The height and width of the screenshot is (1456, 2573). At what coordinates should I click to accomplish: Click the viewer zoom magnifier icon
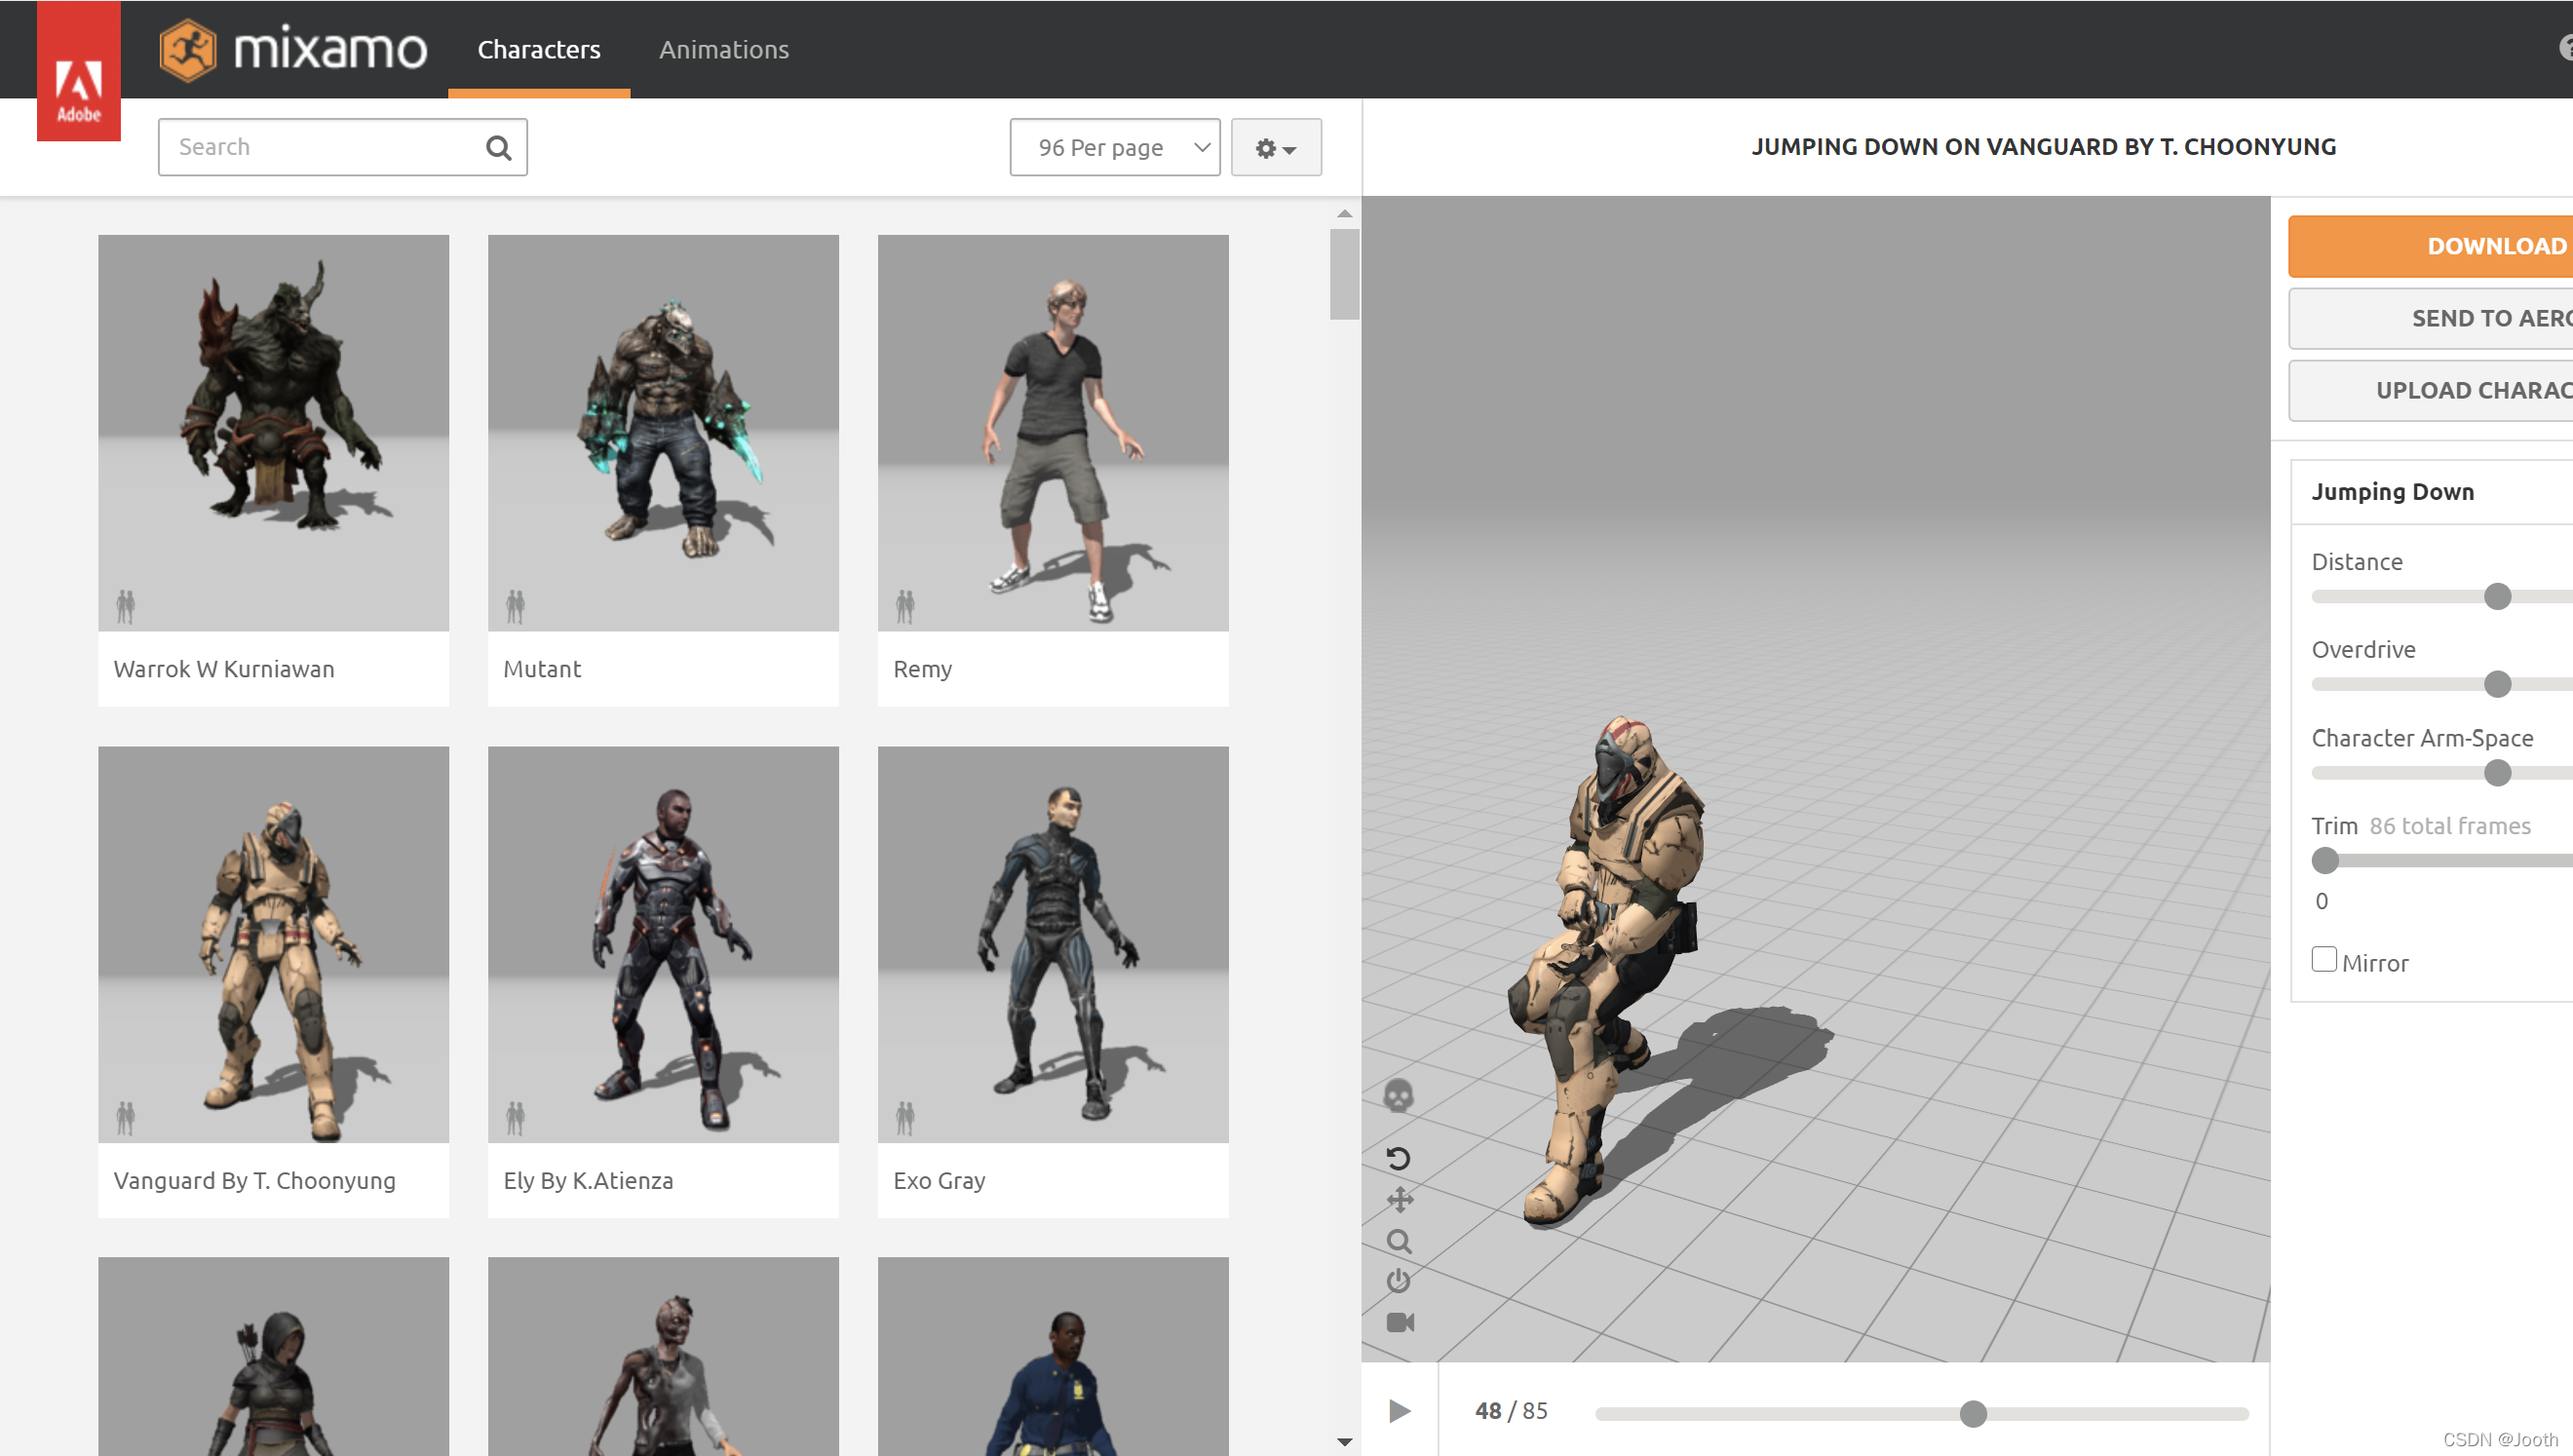click(1399, 1241)
